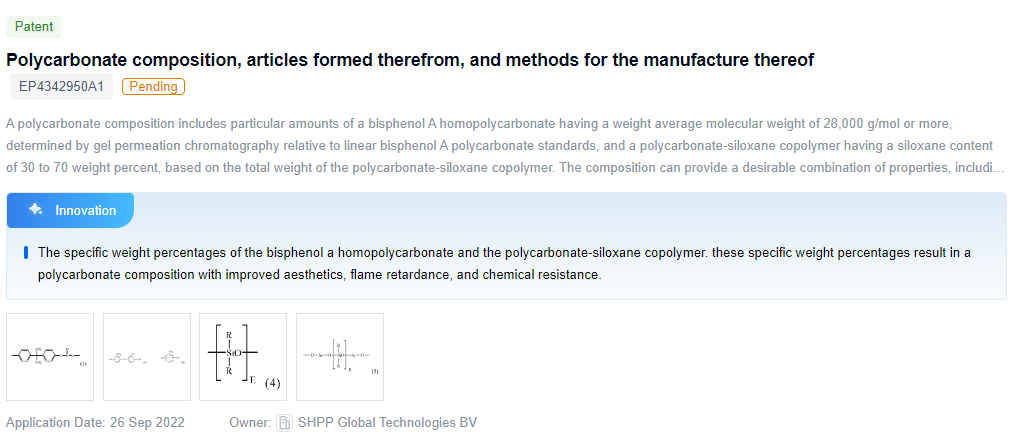Click the Application Date 26 Sep 2022 text

[x=95, y=423]
